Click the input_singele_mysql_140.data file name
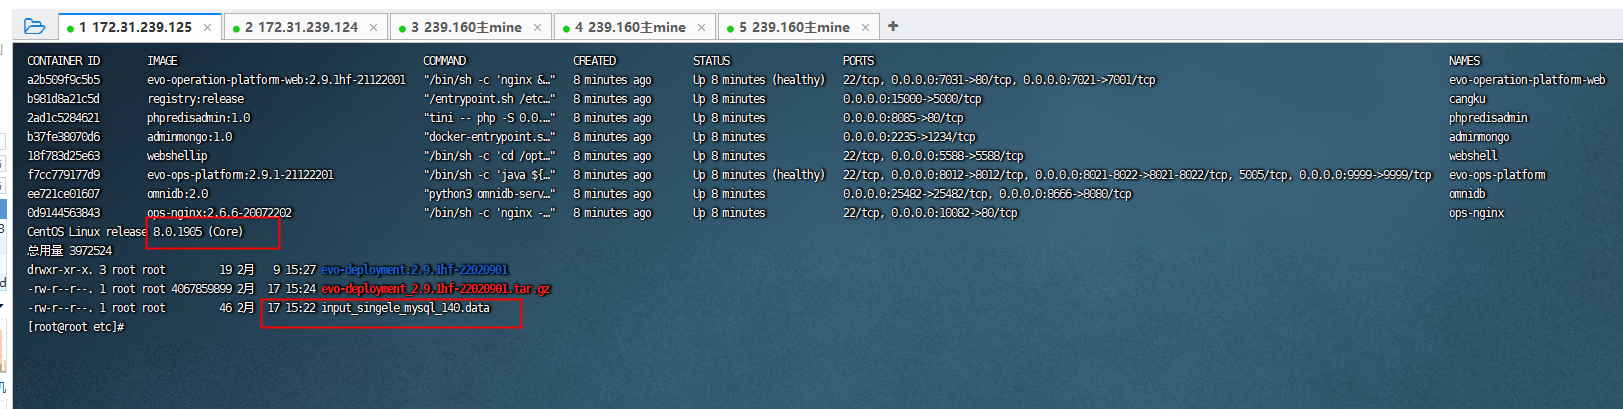 tap(405, 308)
